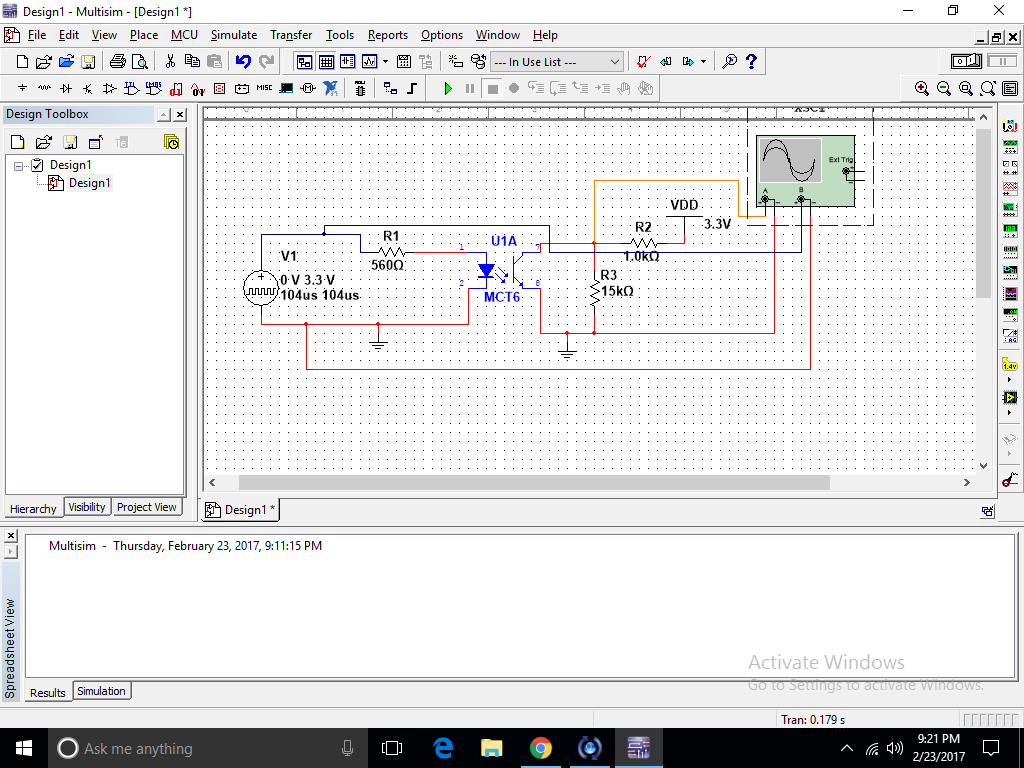
Task: Expand LabVIEW instruments options arrow
Action: click(1010, 413)
